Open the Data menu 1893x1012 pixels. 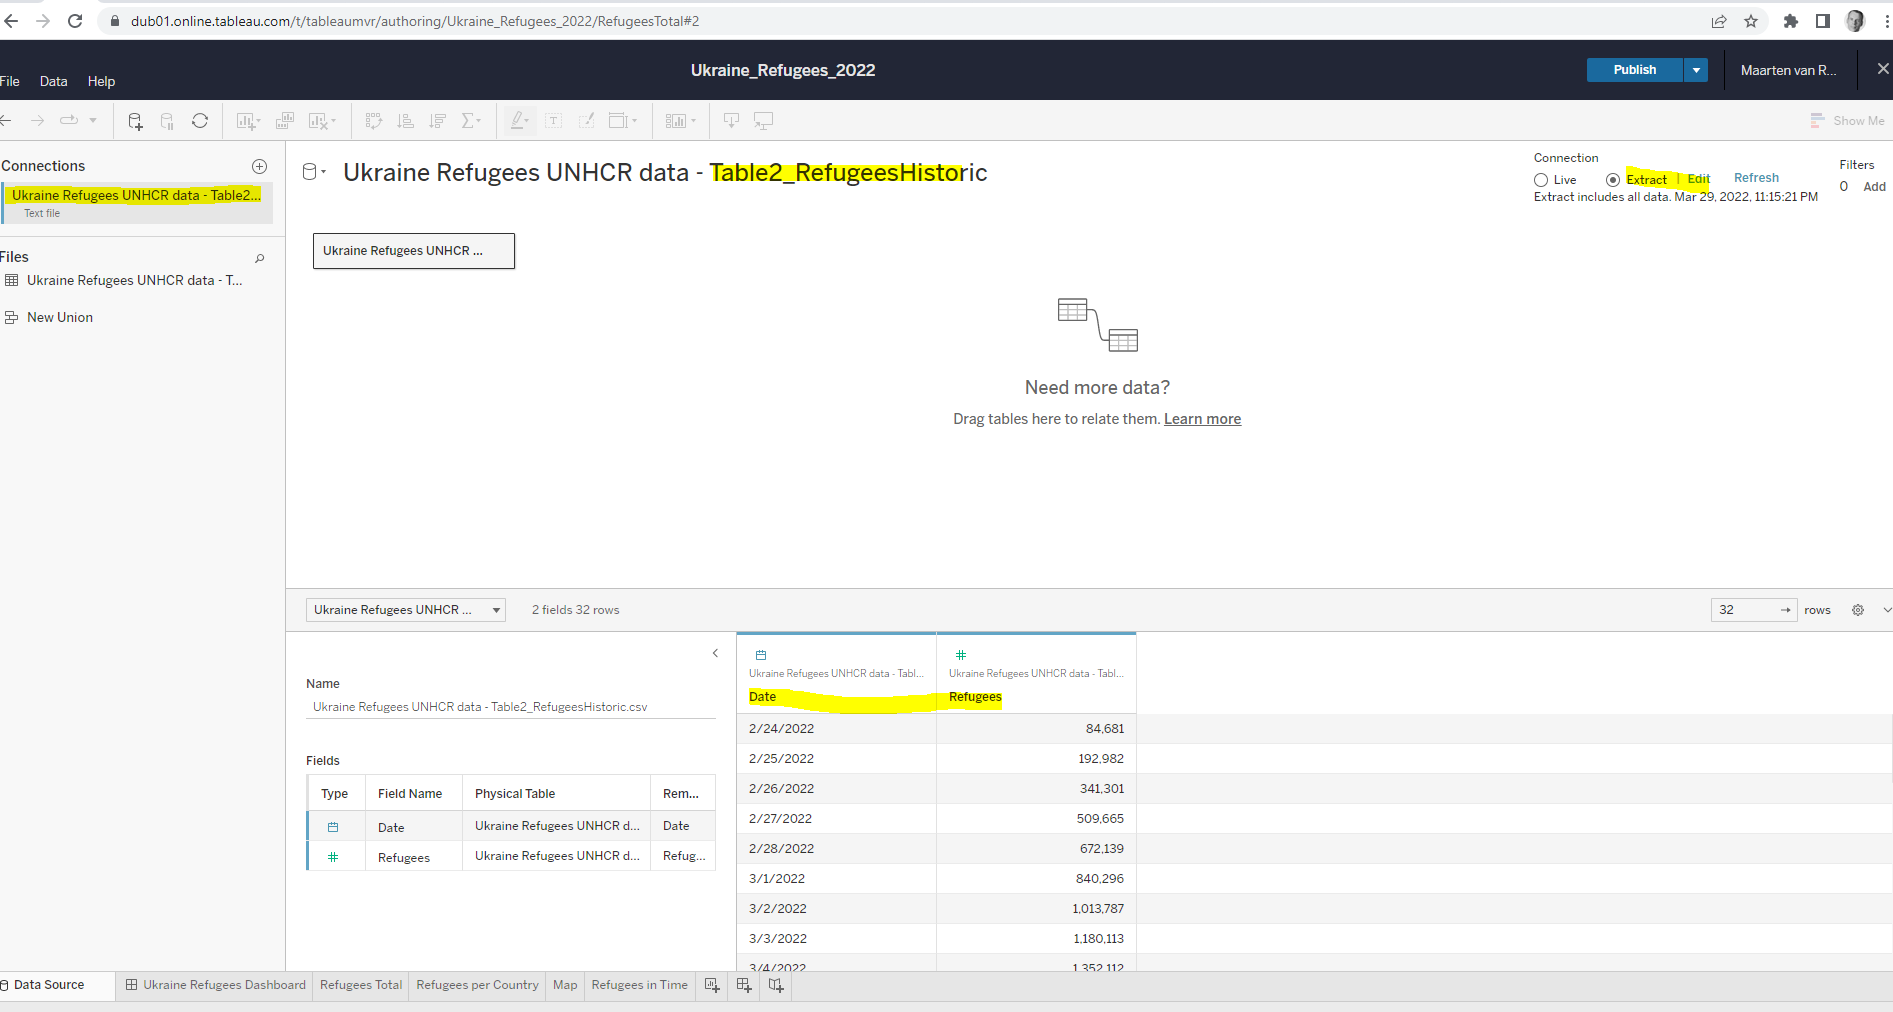tap(54, 81)
